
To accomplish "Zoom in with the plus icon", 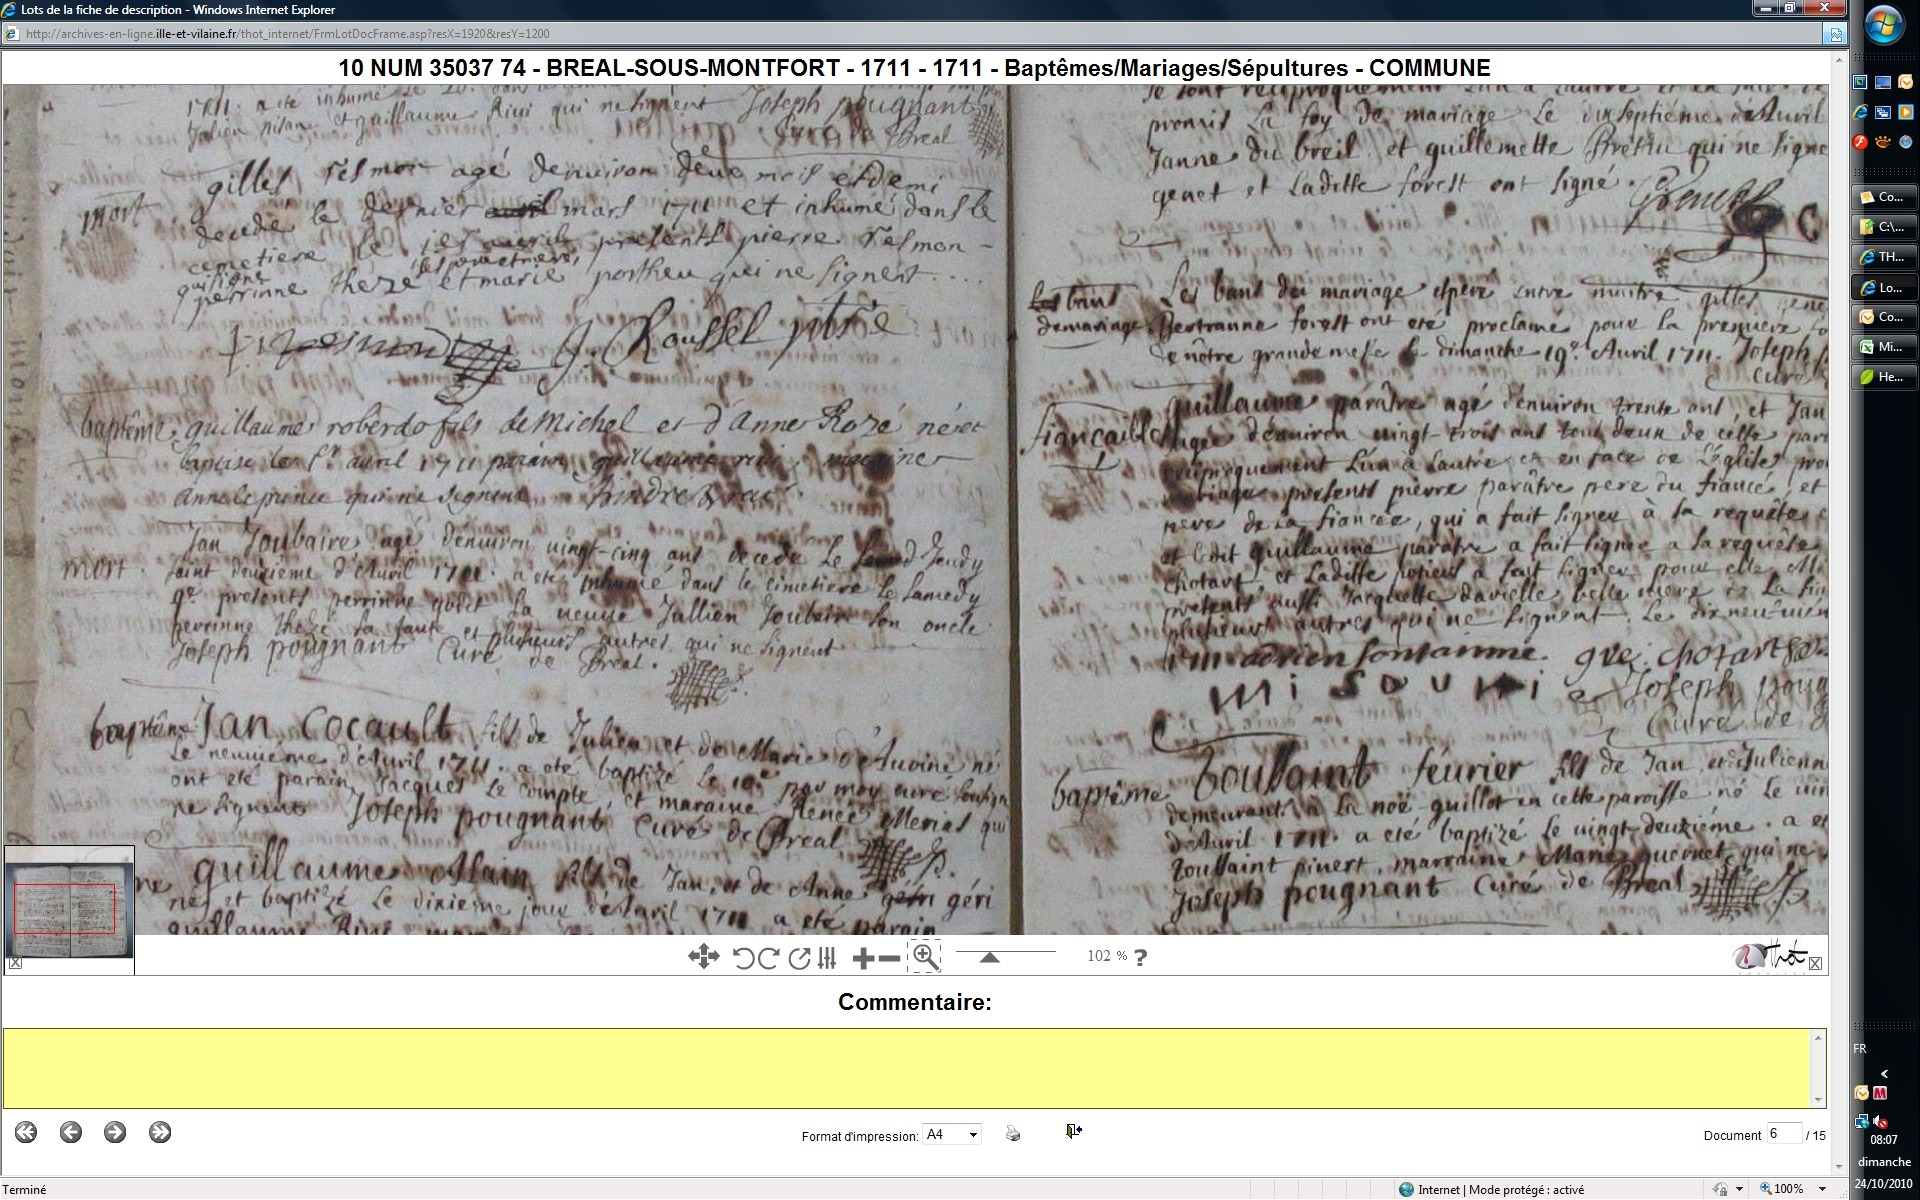I will coord(863,958).
